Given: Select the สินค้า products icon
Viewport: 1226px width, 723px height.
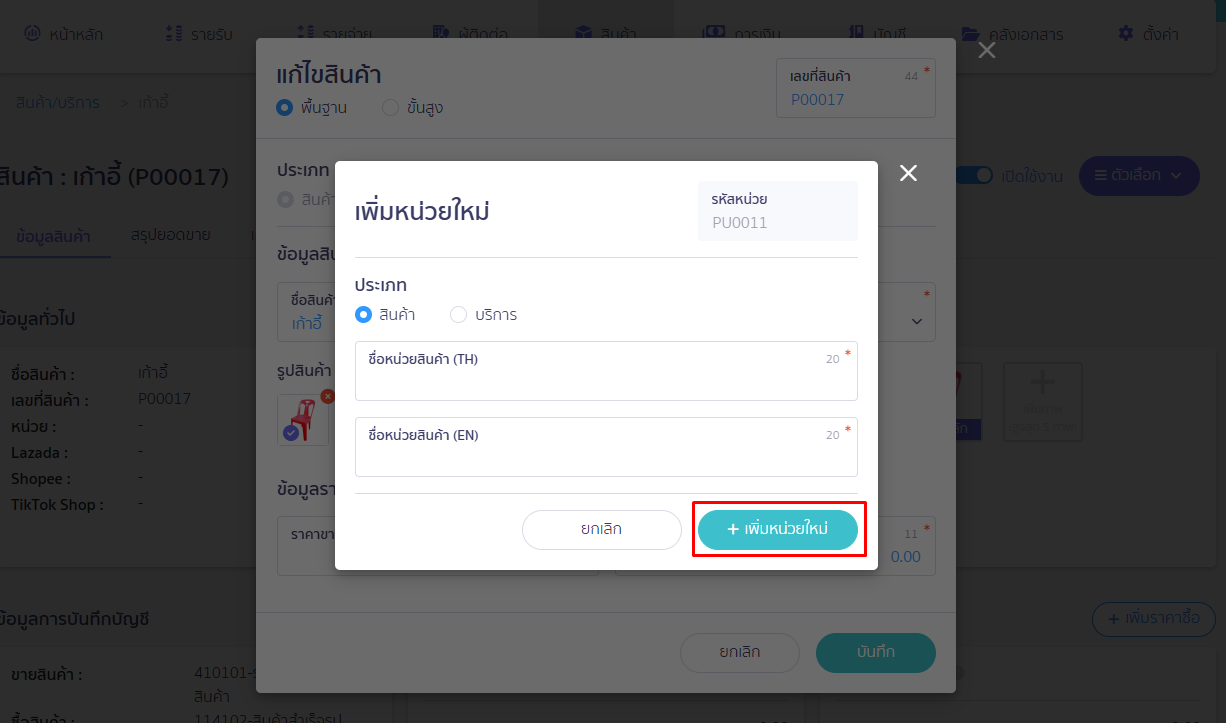Looking at the screenshot, I should 584,31.
